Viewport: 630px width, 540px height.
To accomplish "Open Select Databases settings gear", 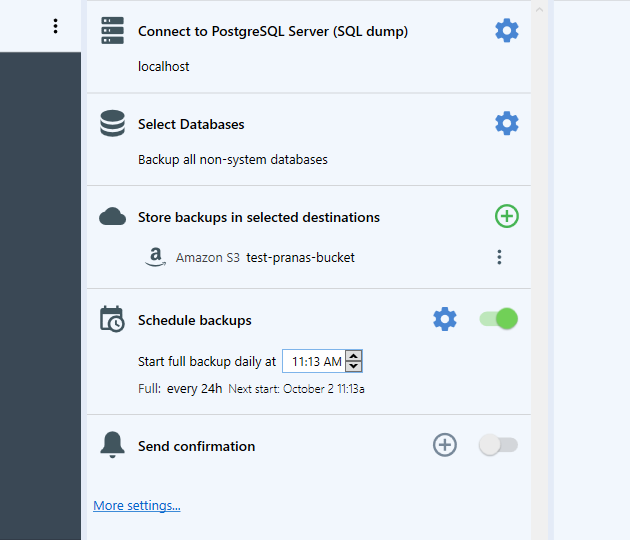I will click(x=507, y=123).
